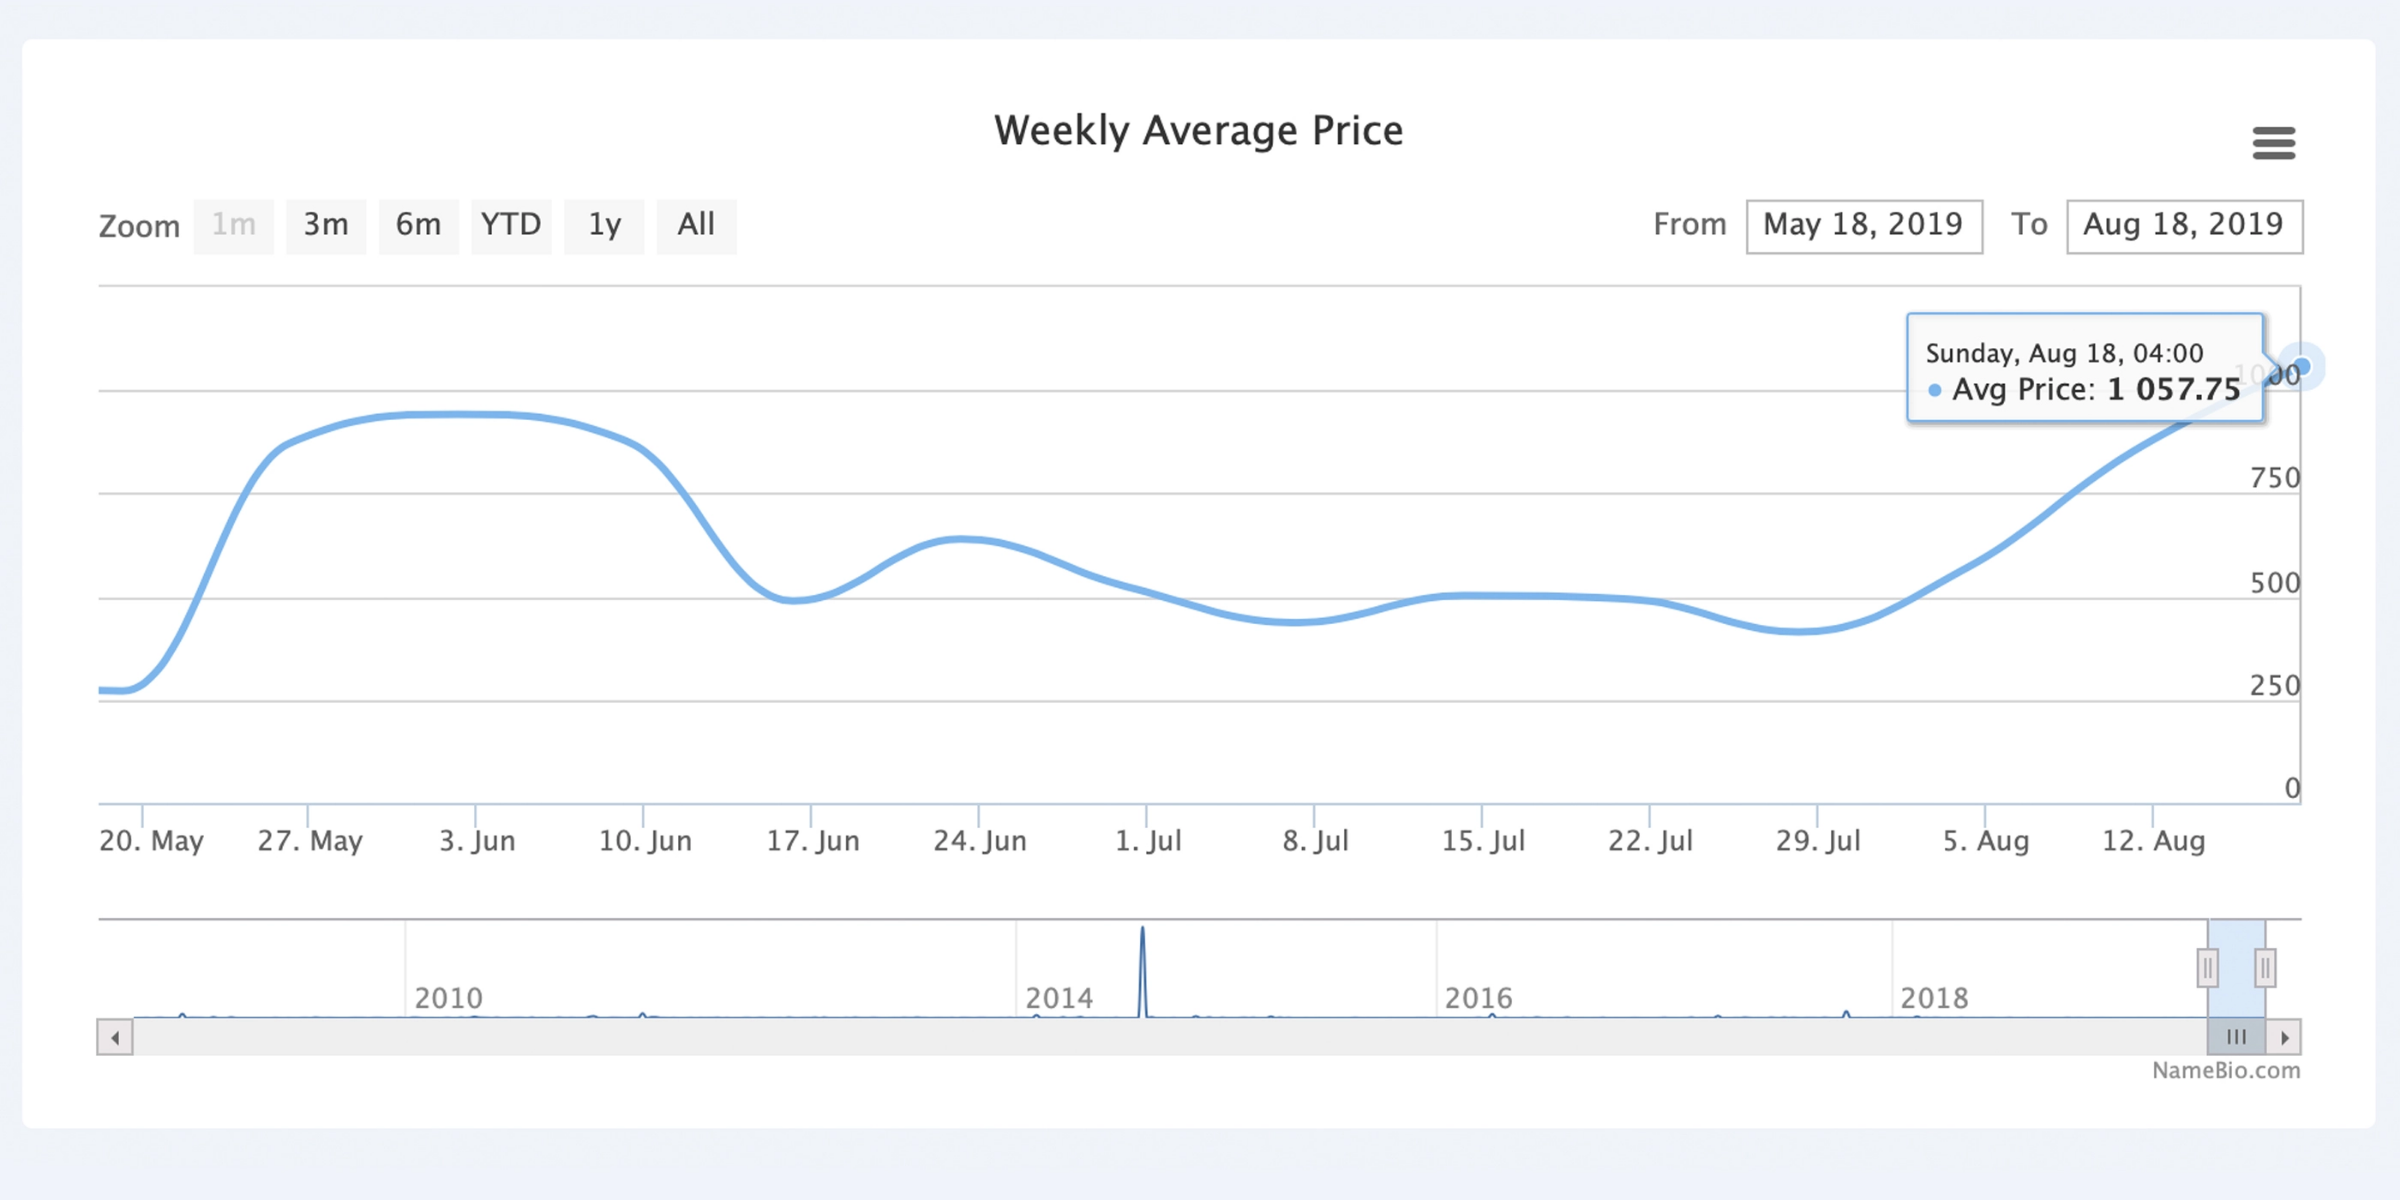Open the NameBio.com credits link
Image resolution: width=2400 pixels, height=1200 pixels.
pyautogui.click(x=2226, y=1071)
